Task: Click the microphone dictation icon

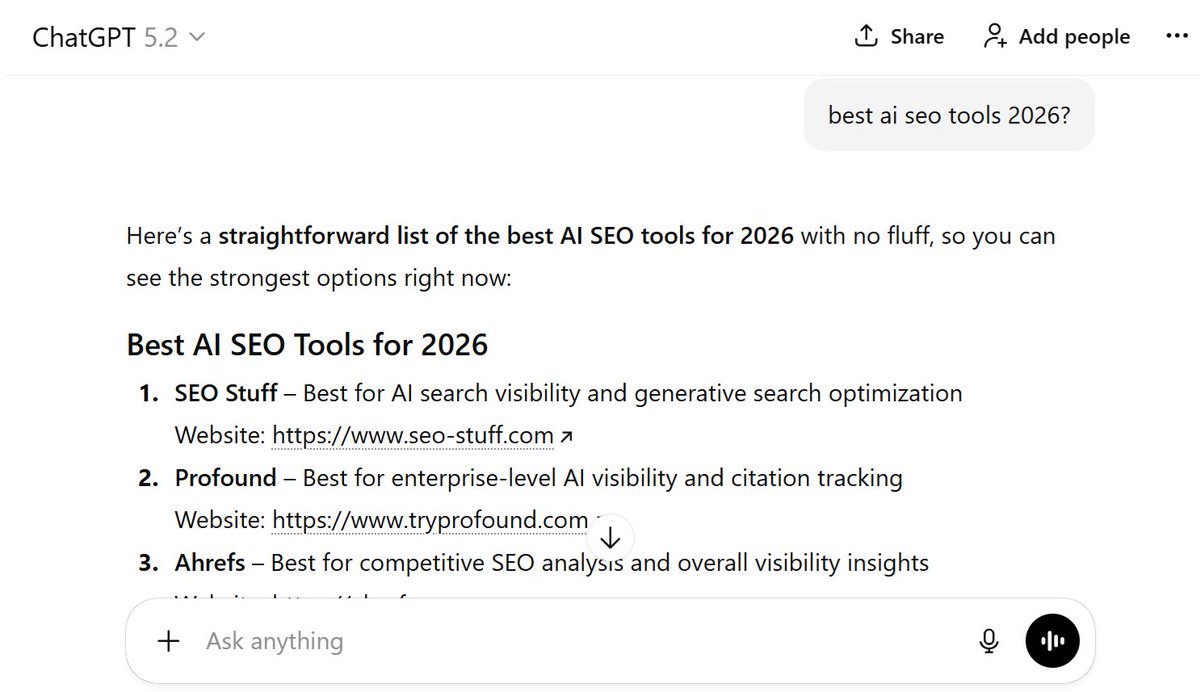Action: [989, 641]
